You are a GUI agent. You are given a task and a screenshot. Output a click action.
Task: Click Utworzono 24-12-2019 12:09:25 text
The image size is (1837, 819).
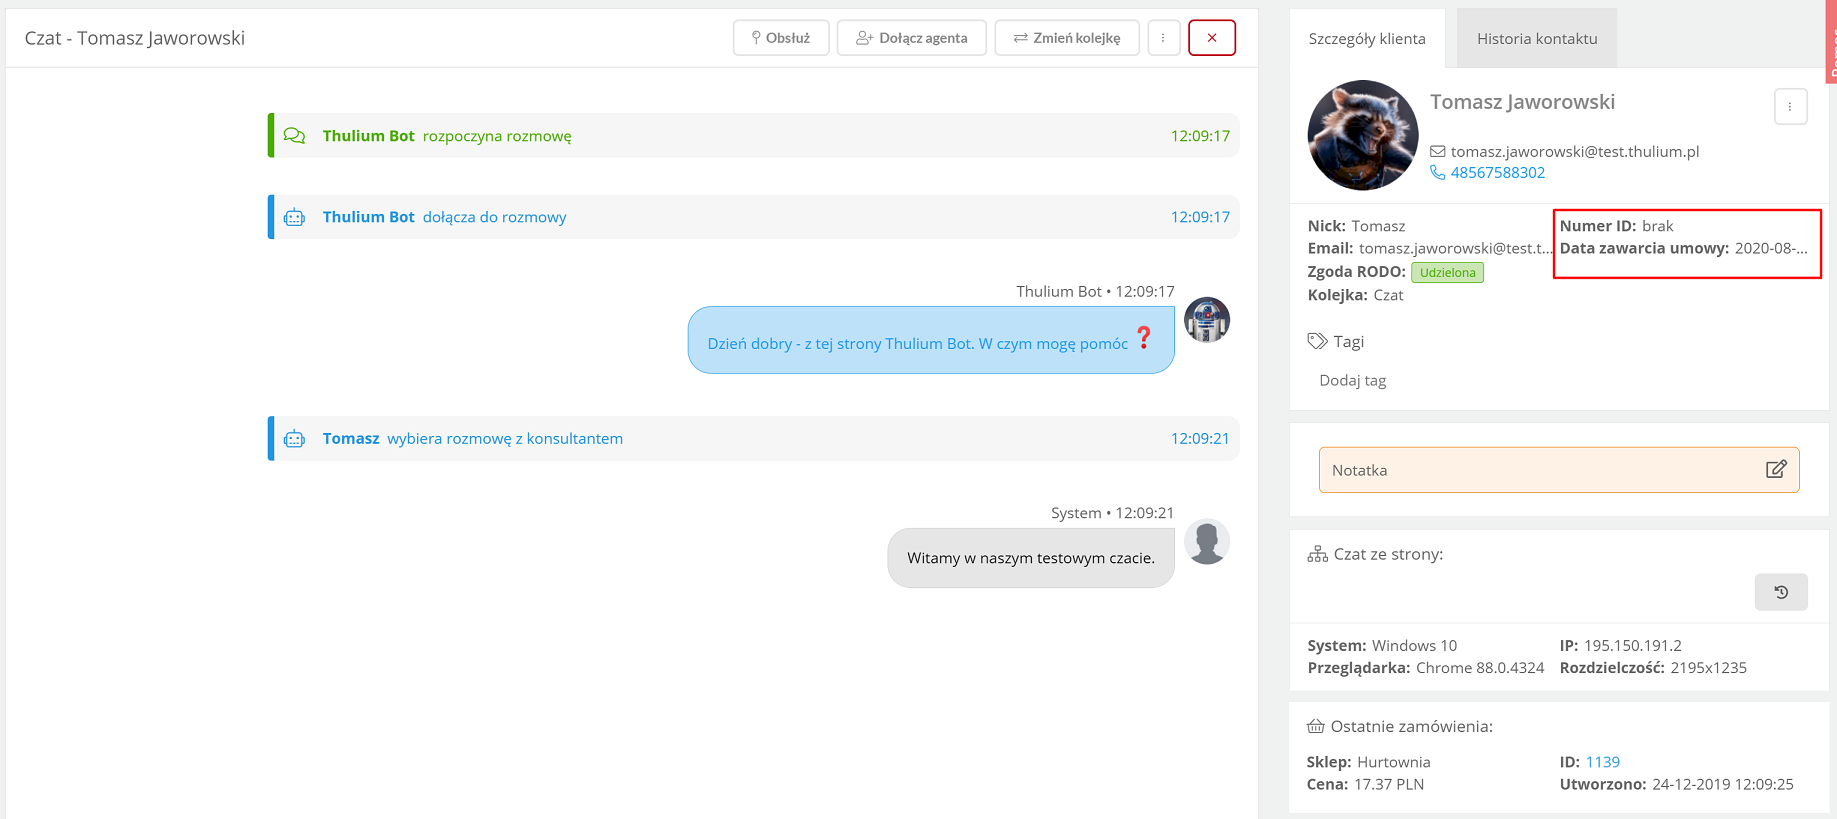click(1676, 784)
